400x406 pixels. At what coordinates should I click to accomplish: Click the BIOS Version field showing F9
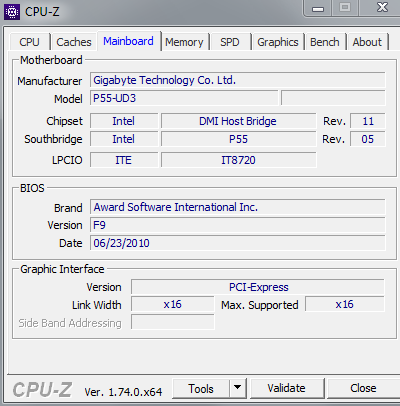pyautogui.click(x=238, y=225)
